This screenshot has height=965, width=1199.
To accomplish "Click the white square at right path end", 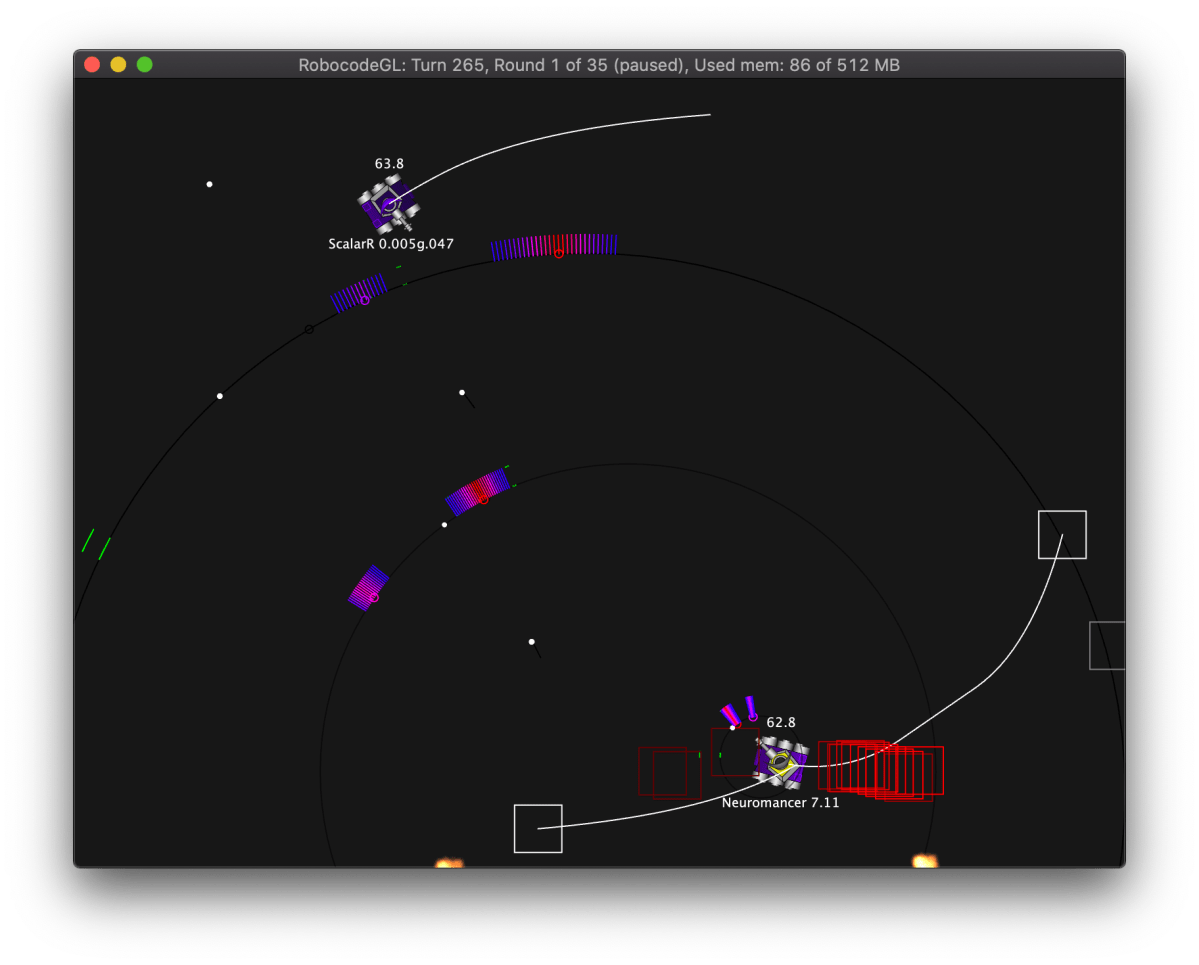I will pyautogui.click(x=1062, y=534).
